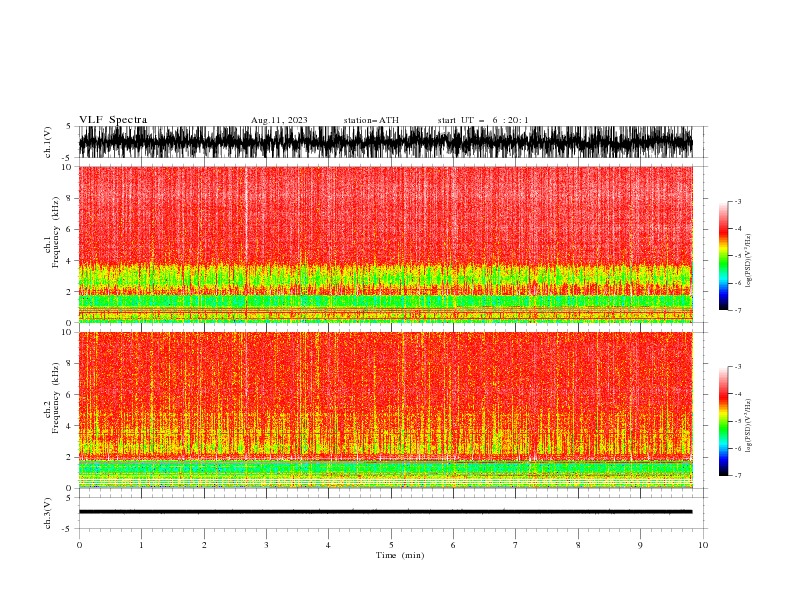This screenshot has width=792, height=612.
Task: Click the "2" kHz tick of ch.2 spectrogram
Action: pyautogui.click(x=69, y=457)
